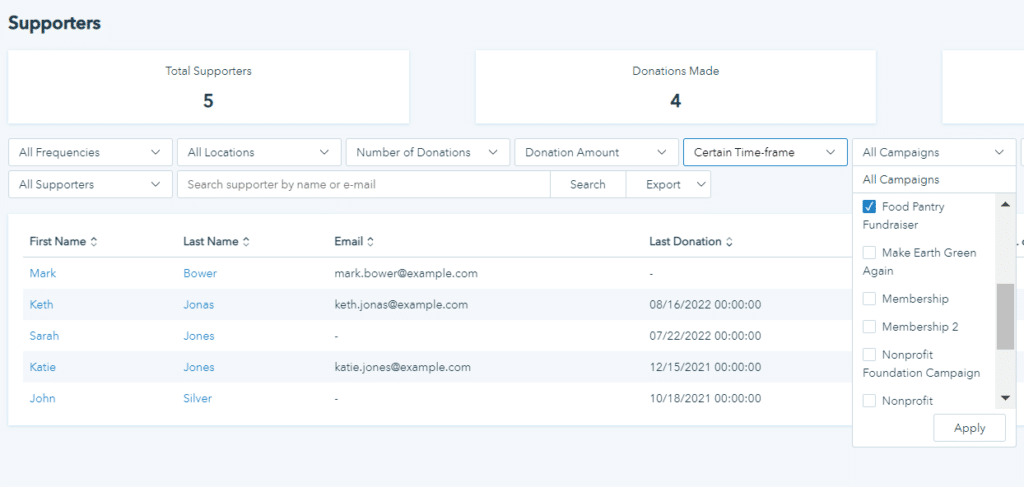Open Number of Donations dropdown
The image size is (1024, 487).
(428, 152)
